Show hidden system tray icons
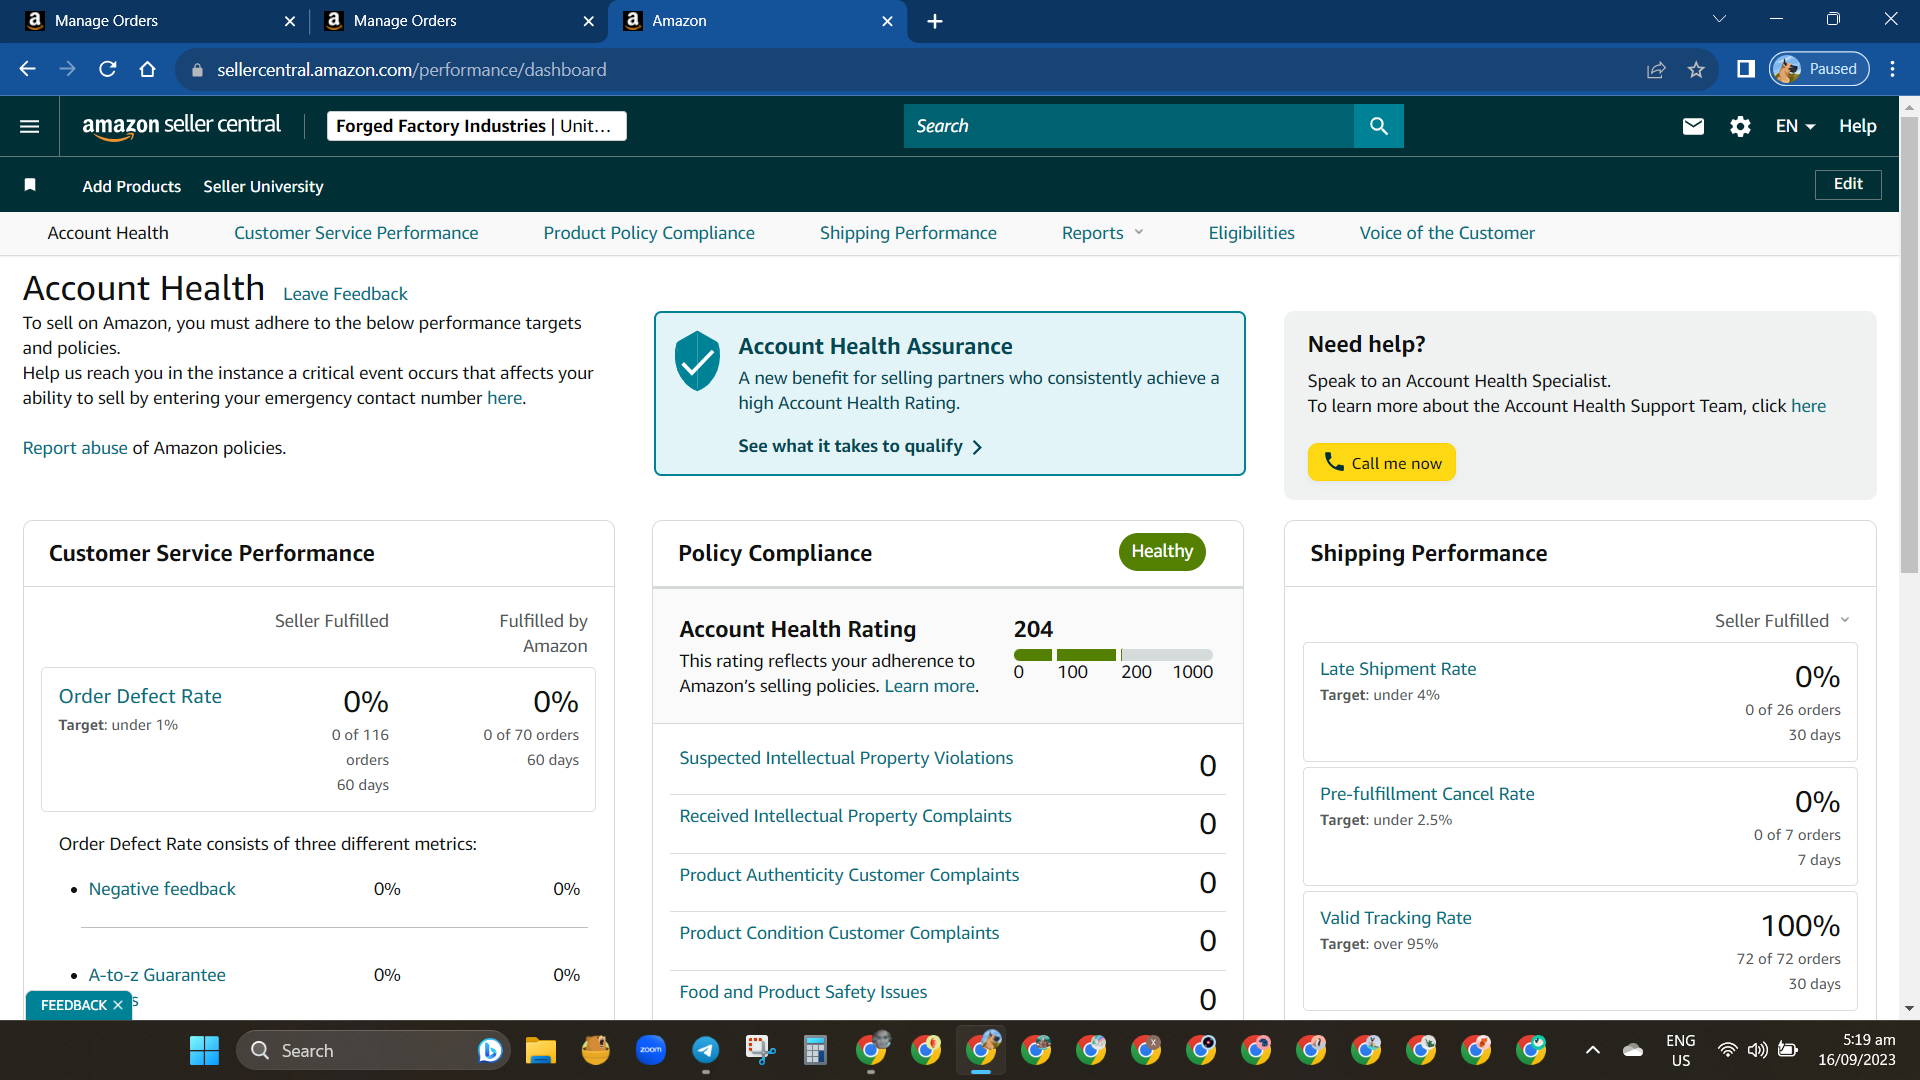 point(1593,1050)
